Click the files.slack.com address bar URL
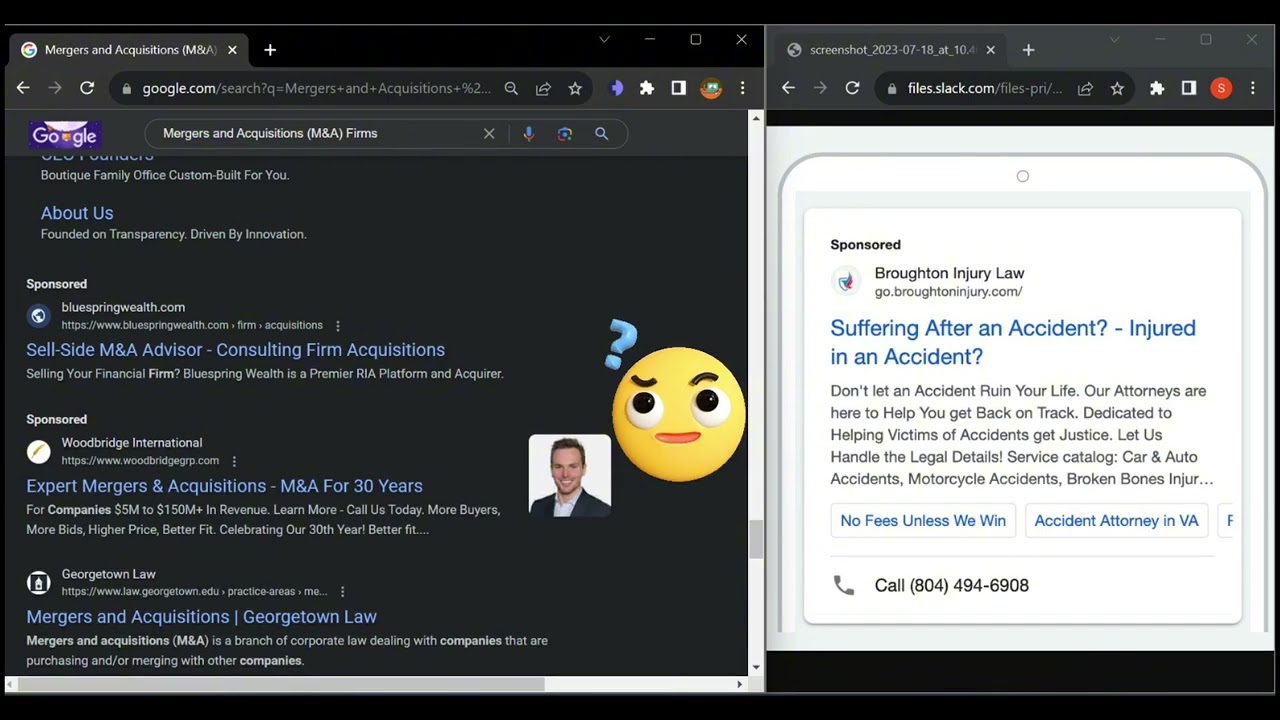 coord(984,88)
